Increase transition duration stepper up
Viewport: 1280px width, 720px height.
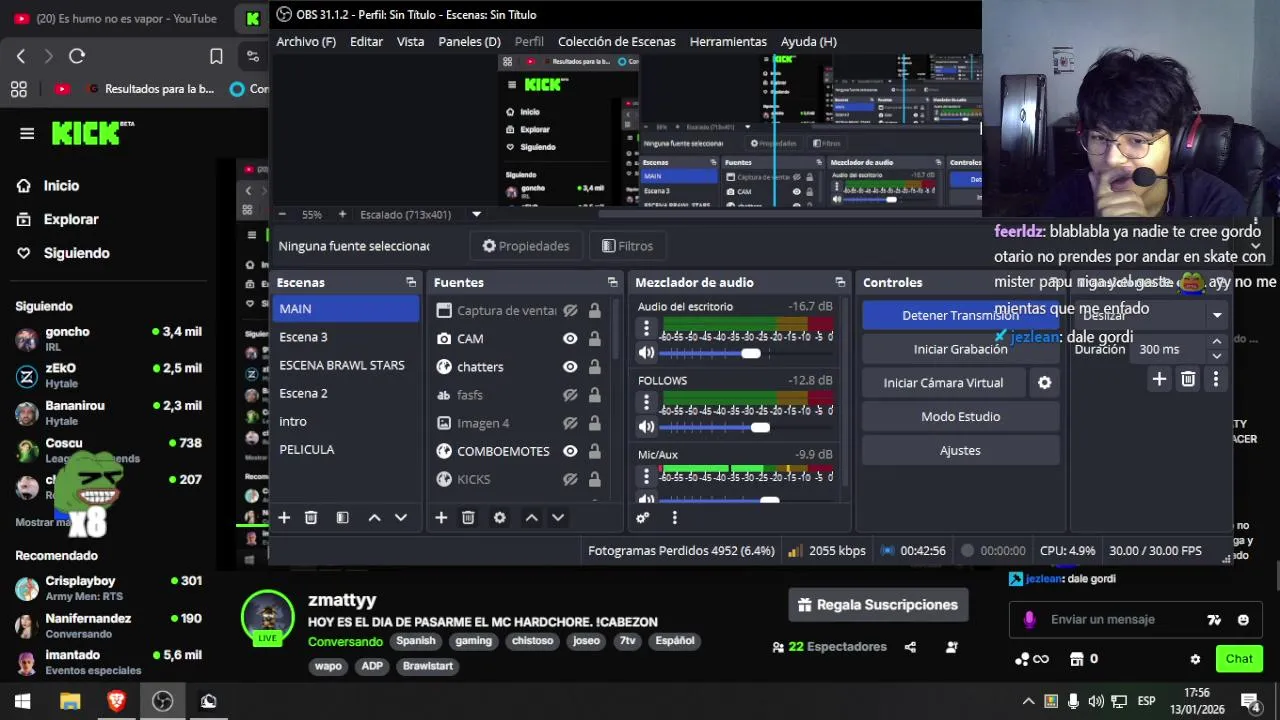1216,343
